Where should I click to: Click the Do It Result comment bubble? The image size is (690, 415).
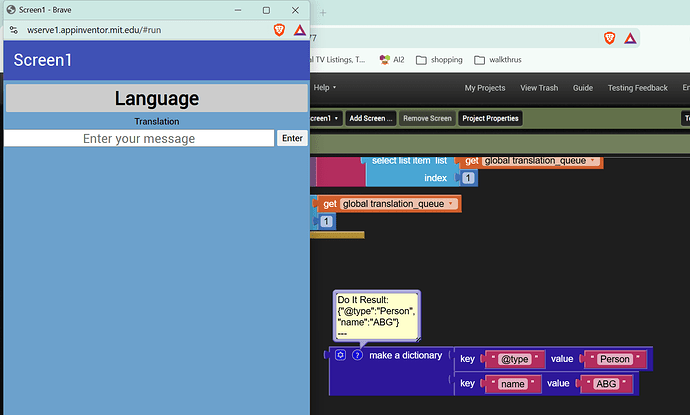[376, 316]
